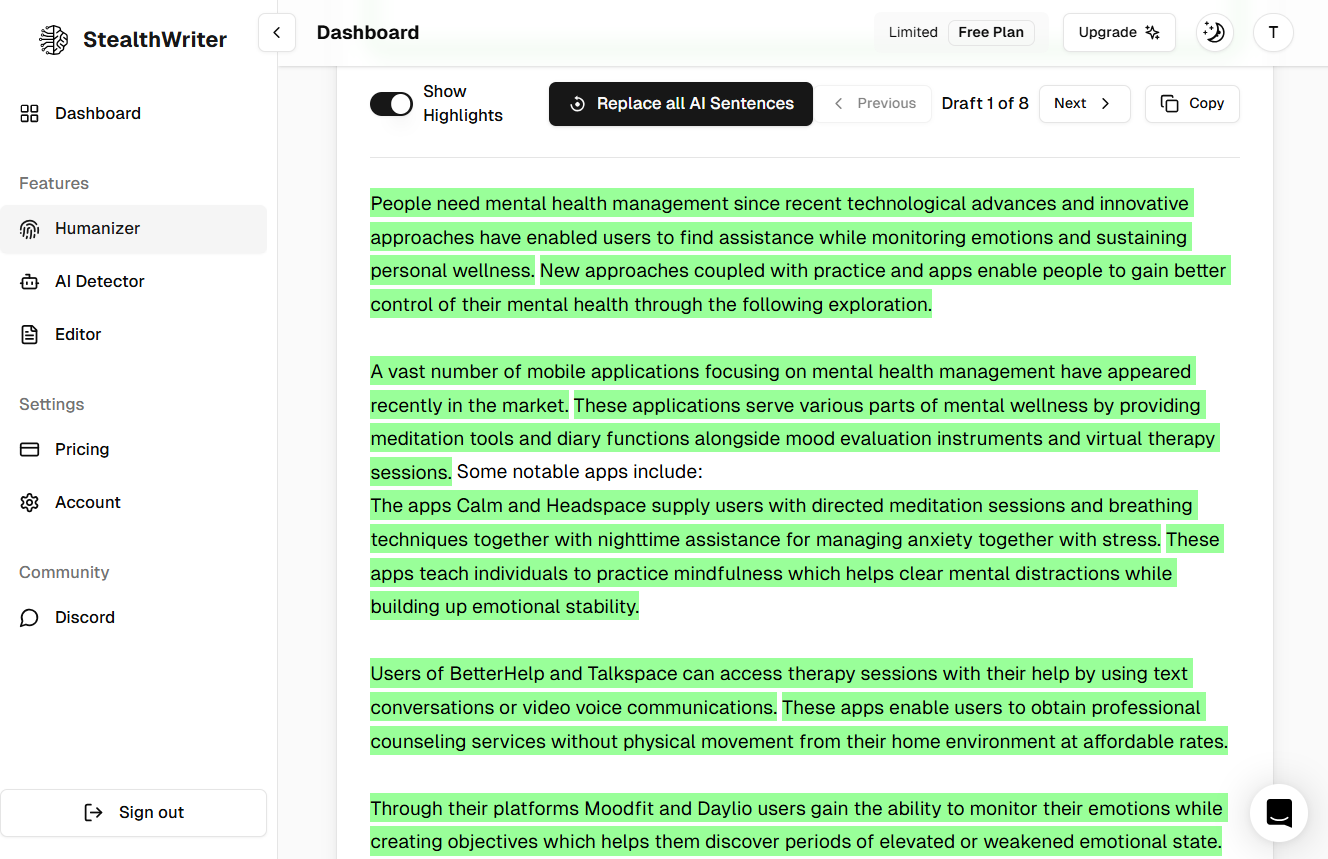Click the Dashboard page title
The image size is (1328, 859).
coord(368,32)
